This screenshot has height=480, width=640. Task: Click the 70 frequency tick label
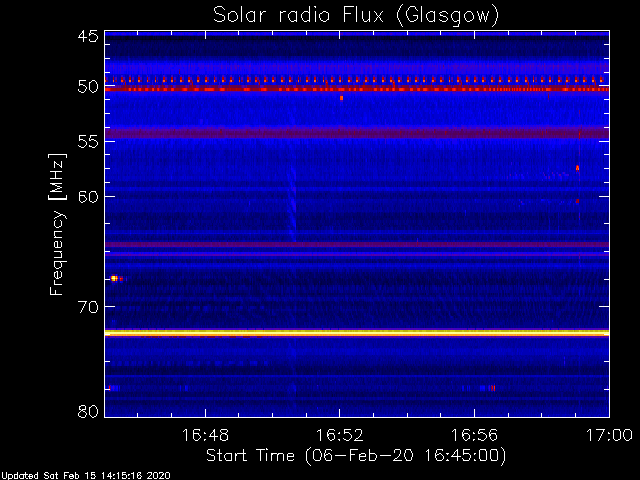88,307
